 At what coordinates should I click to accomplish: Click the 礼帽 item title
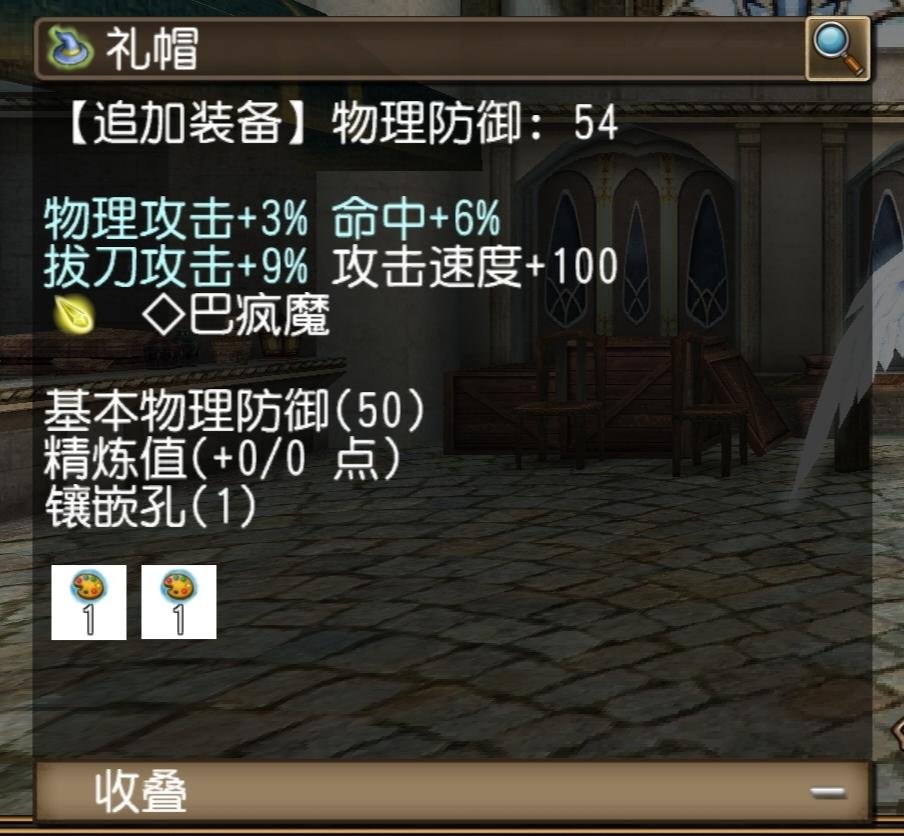click(x=152, y=50)
